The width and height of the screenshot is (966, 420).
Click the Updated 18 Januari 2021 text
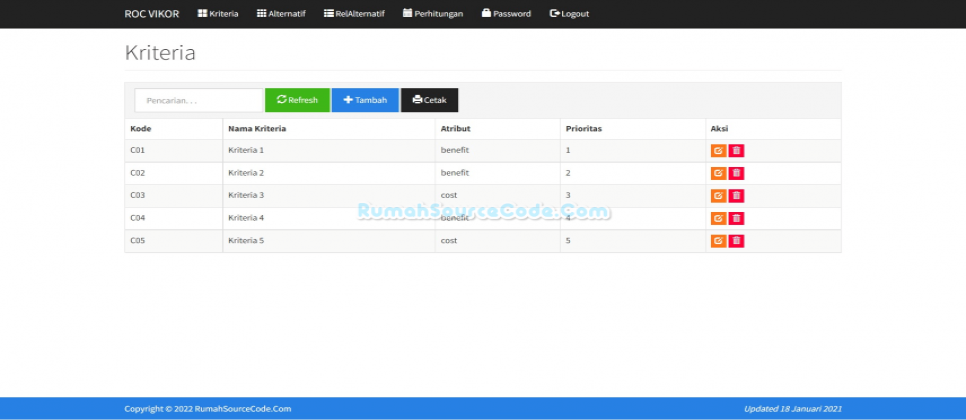(793, 409)
